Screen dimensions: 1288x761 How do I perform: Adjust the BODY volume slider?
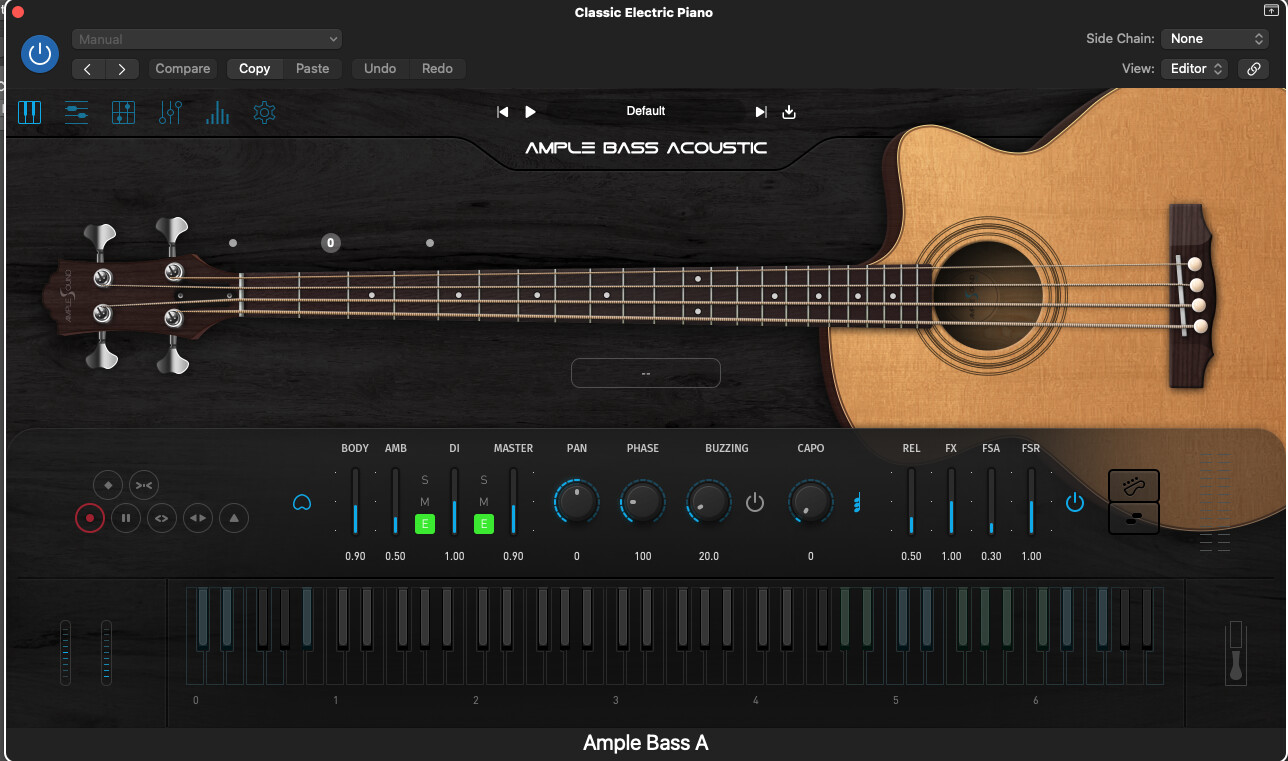[355, 501]
